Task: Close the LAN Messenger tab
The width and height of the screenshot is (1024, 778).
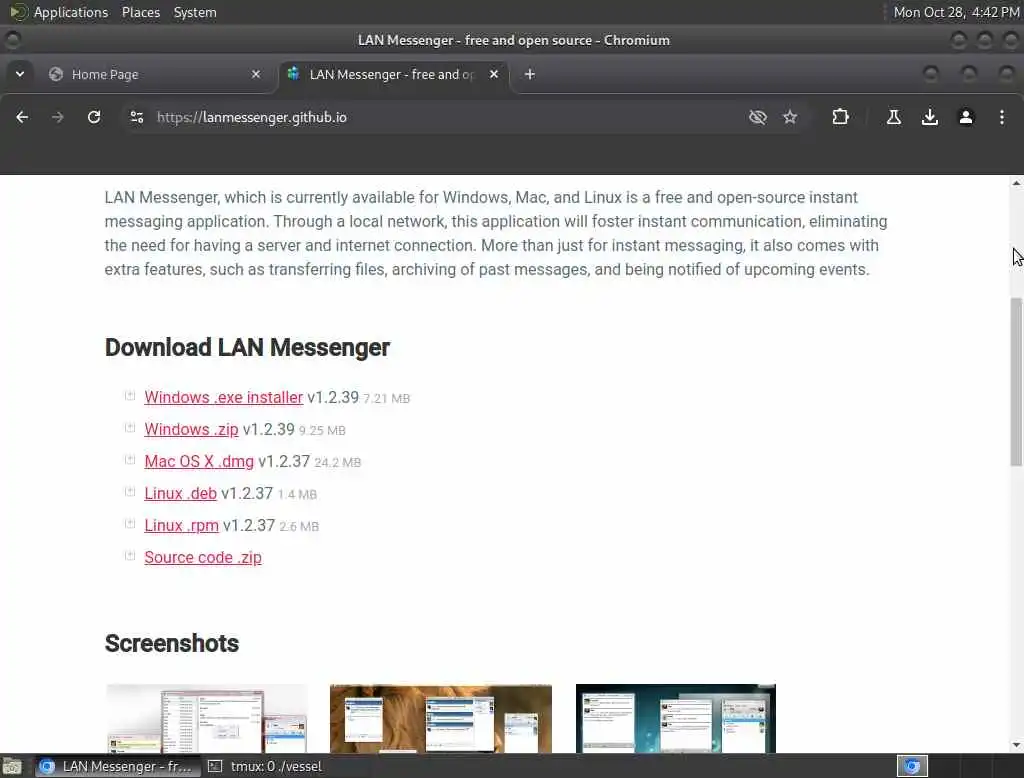Action: 494,74
